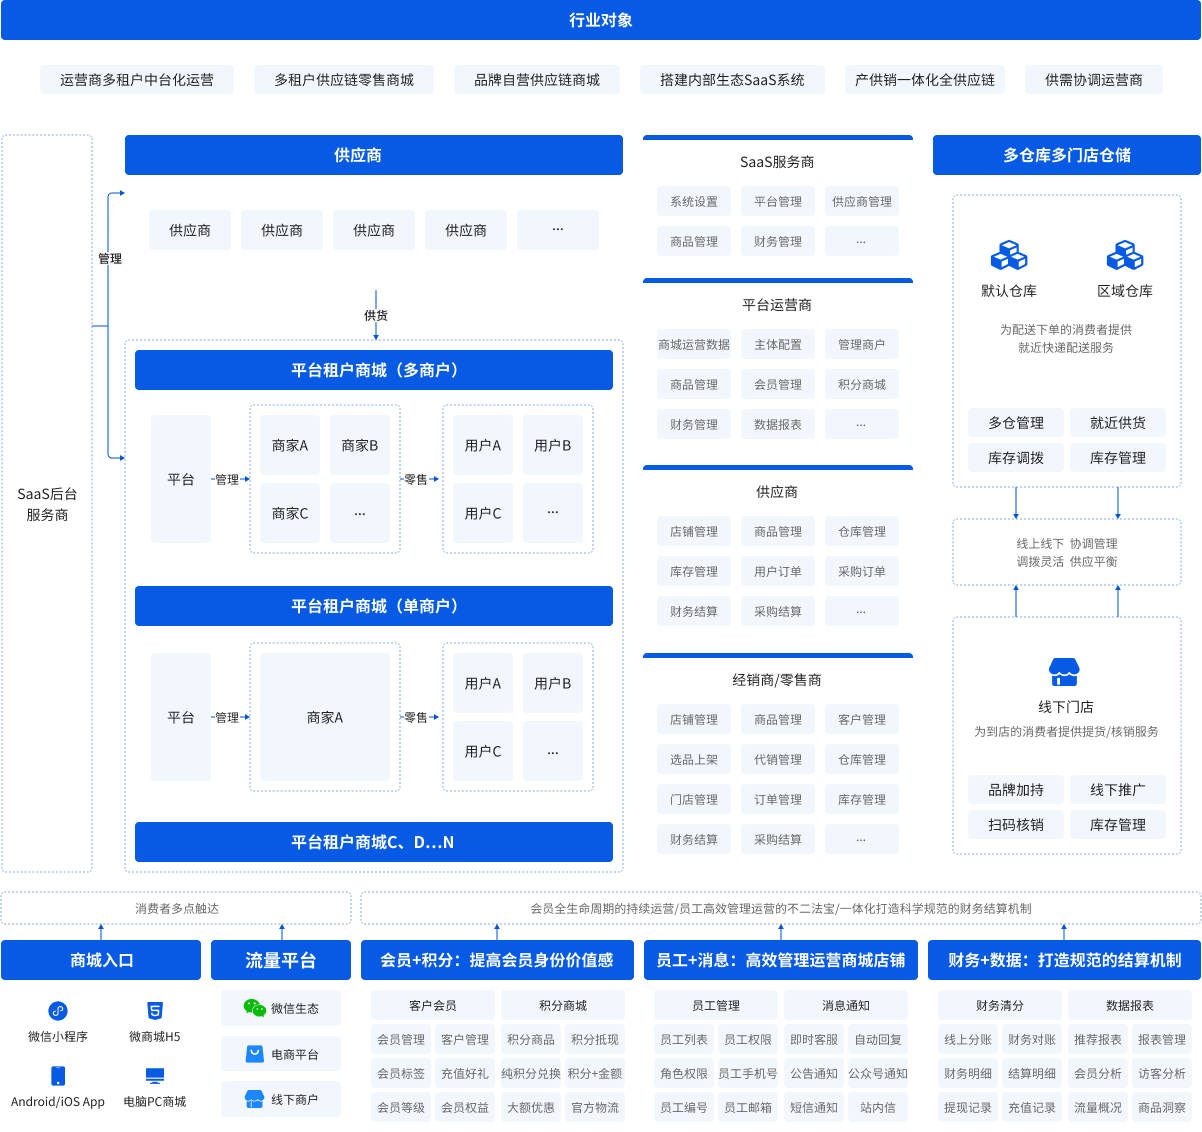
Task: Click the 提现记录 item under 财务清分
Action: 967,1108
